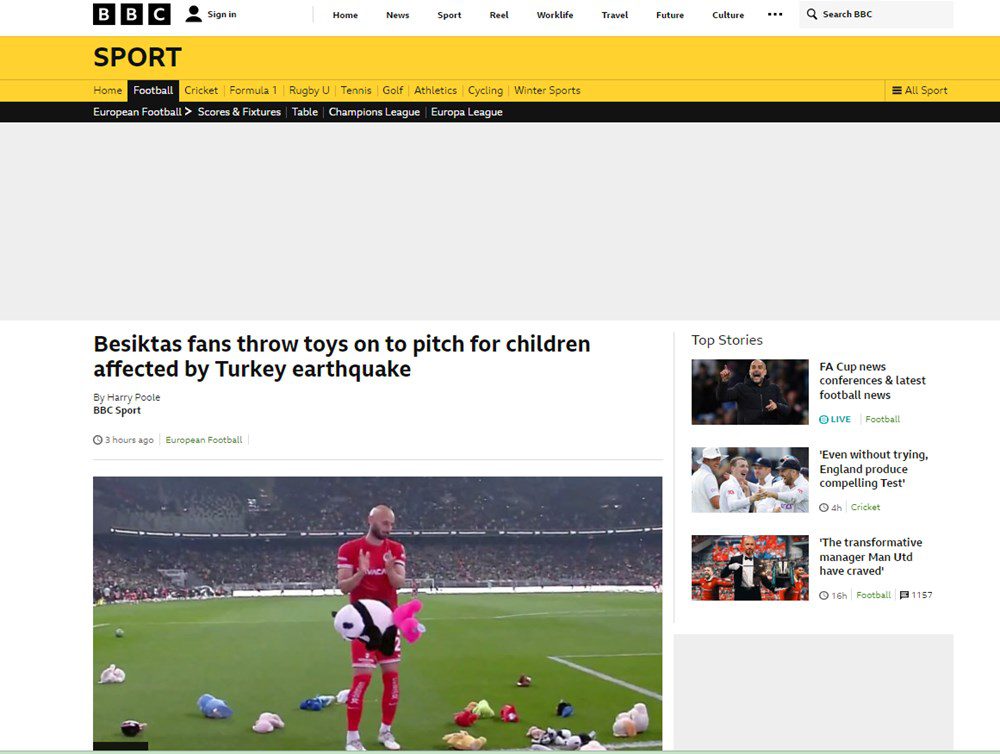
Task: Click the BBC logo
Action: tap(131, 14)
